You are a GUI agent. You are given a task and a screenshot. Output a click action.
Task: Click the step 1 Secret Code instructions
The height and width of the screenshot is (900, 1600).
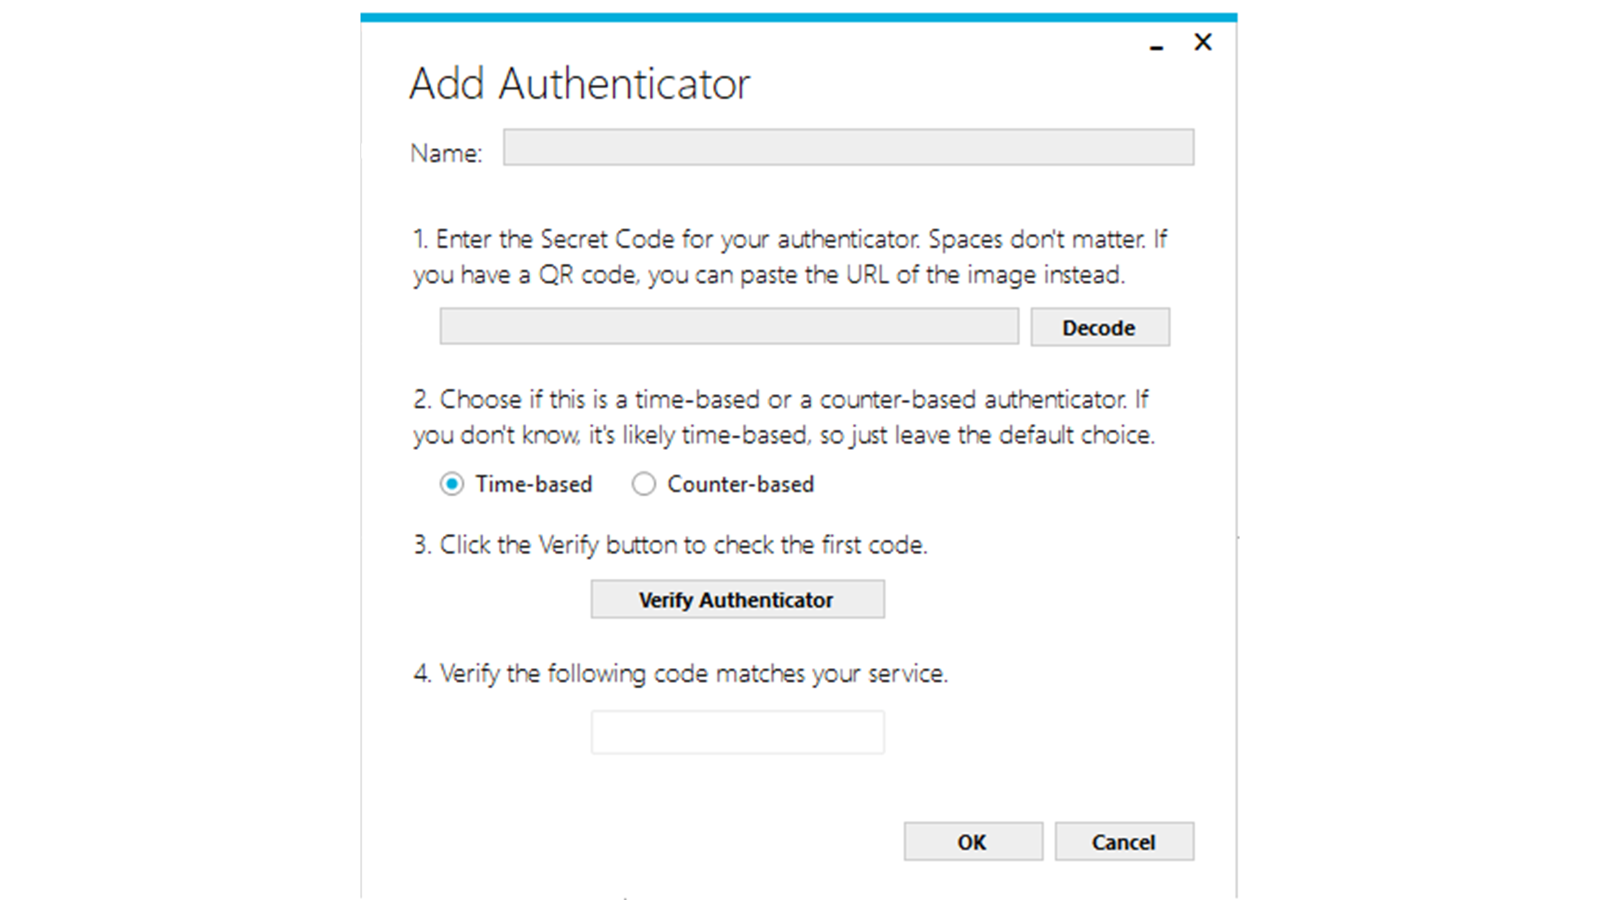coord(789,257)
